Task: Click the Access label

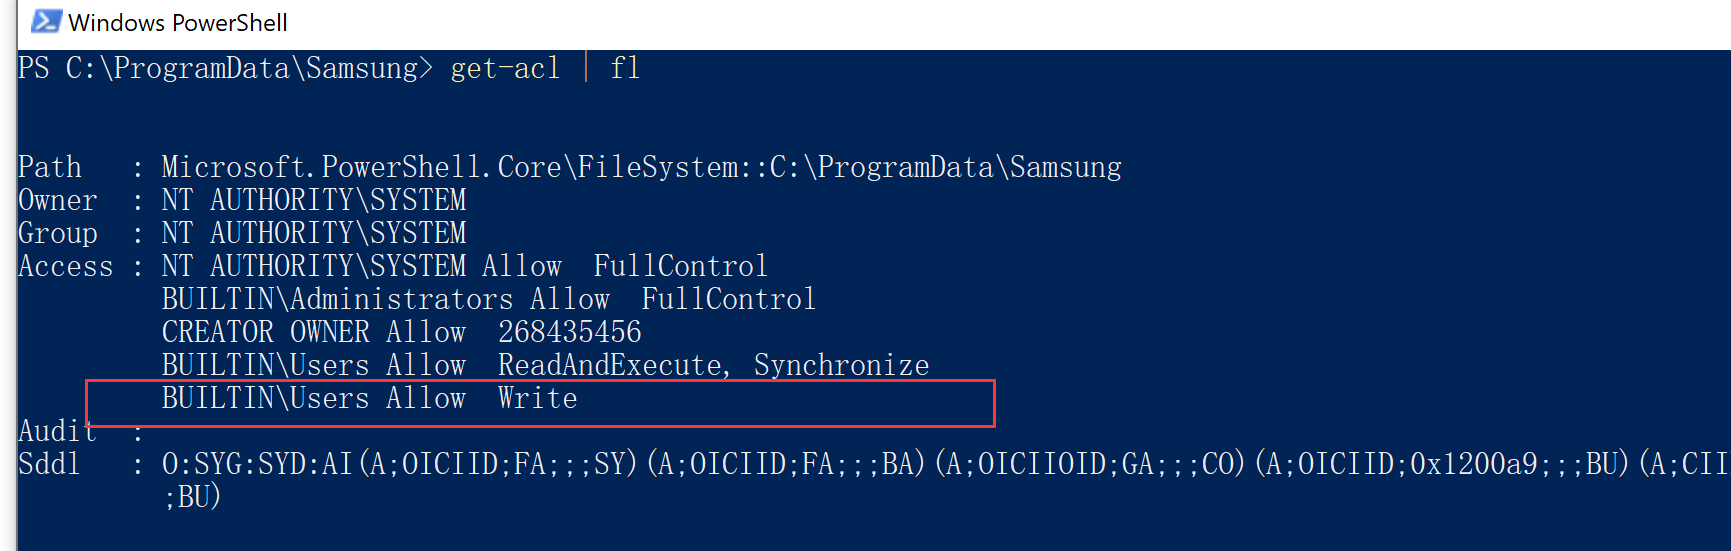Action: tap(66, 266)
